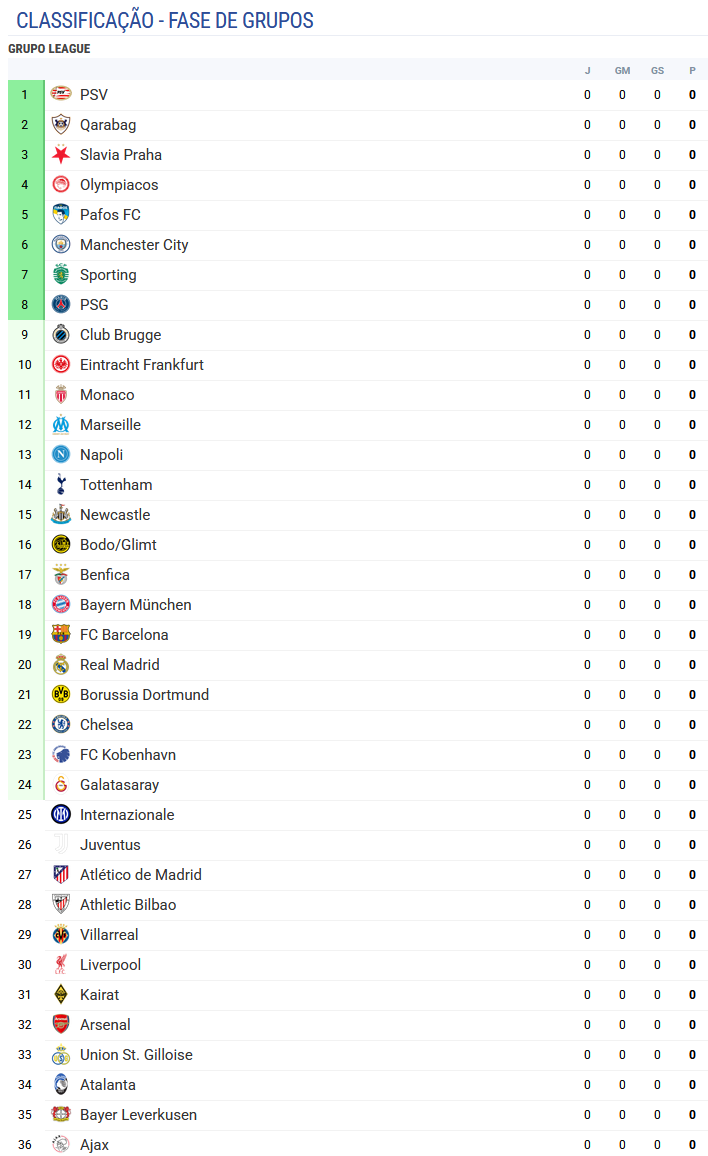Open the Napoli team page
The width and height of the screenshot is (708, 1156).
click(x=102, y=455)
